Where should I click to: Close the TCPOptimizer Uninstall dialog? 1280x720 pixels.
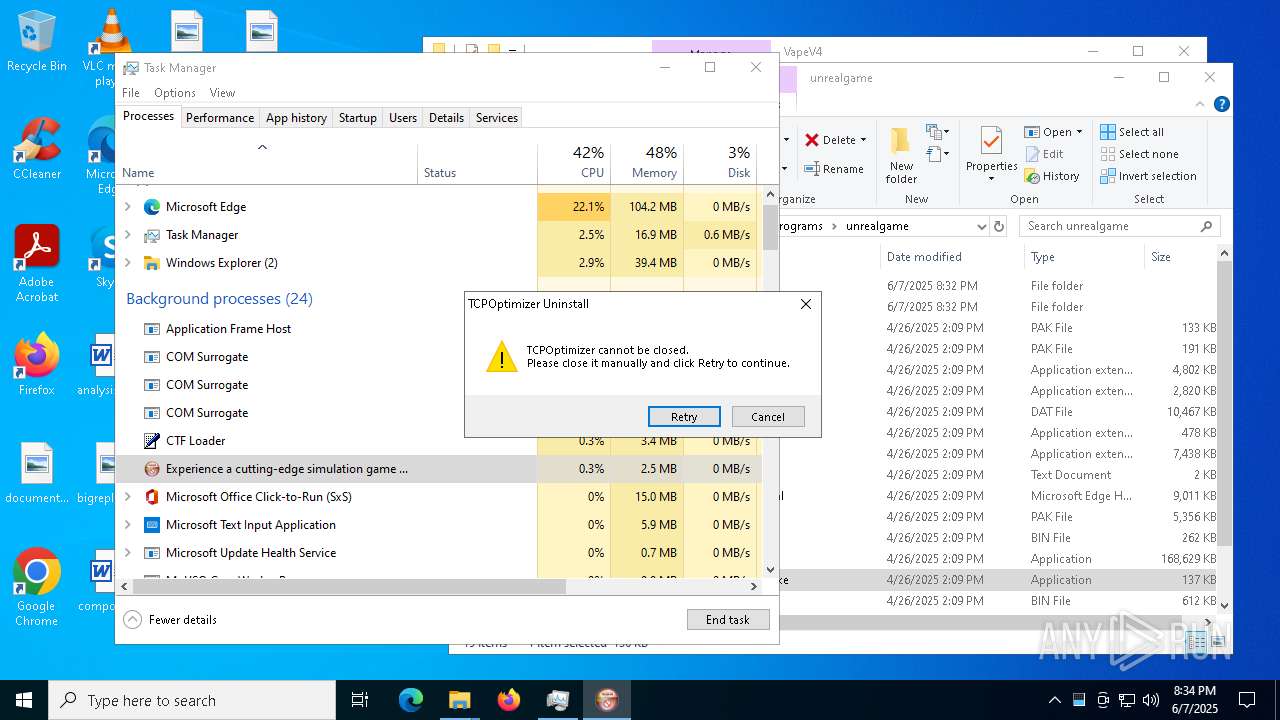pos(806,304)
